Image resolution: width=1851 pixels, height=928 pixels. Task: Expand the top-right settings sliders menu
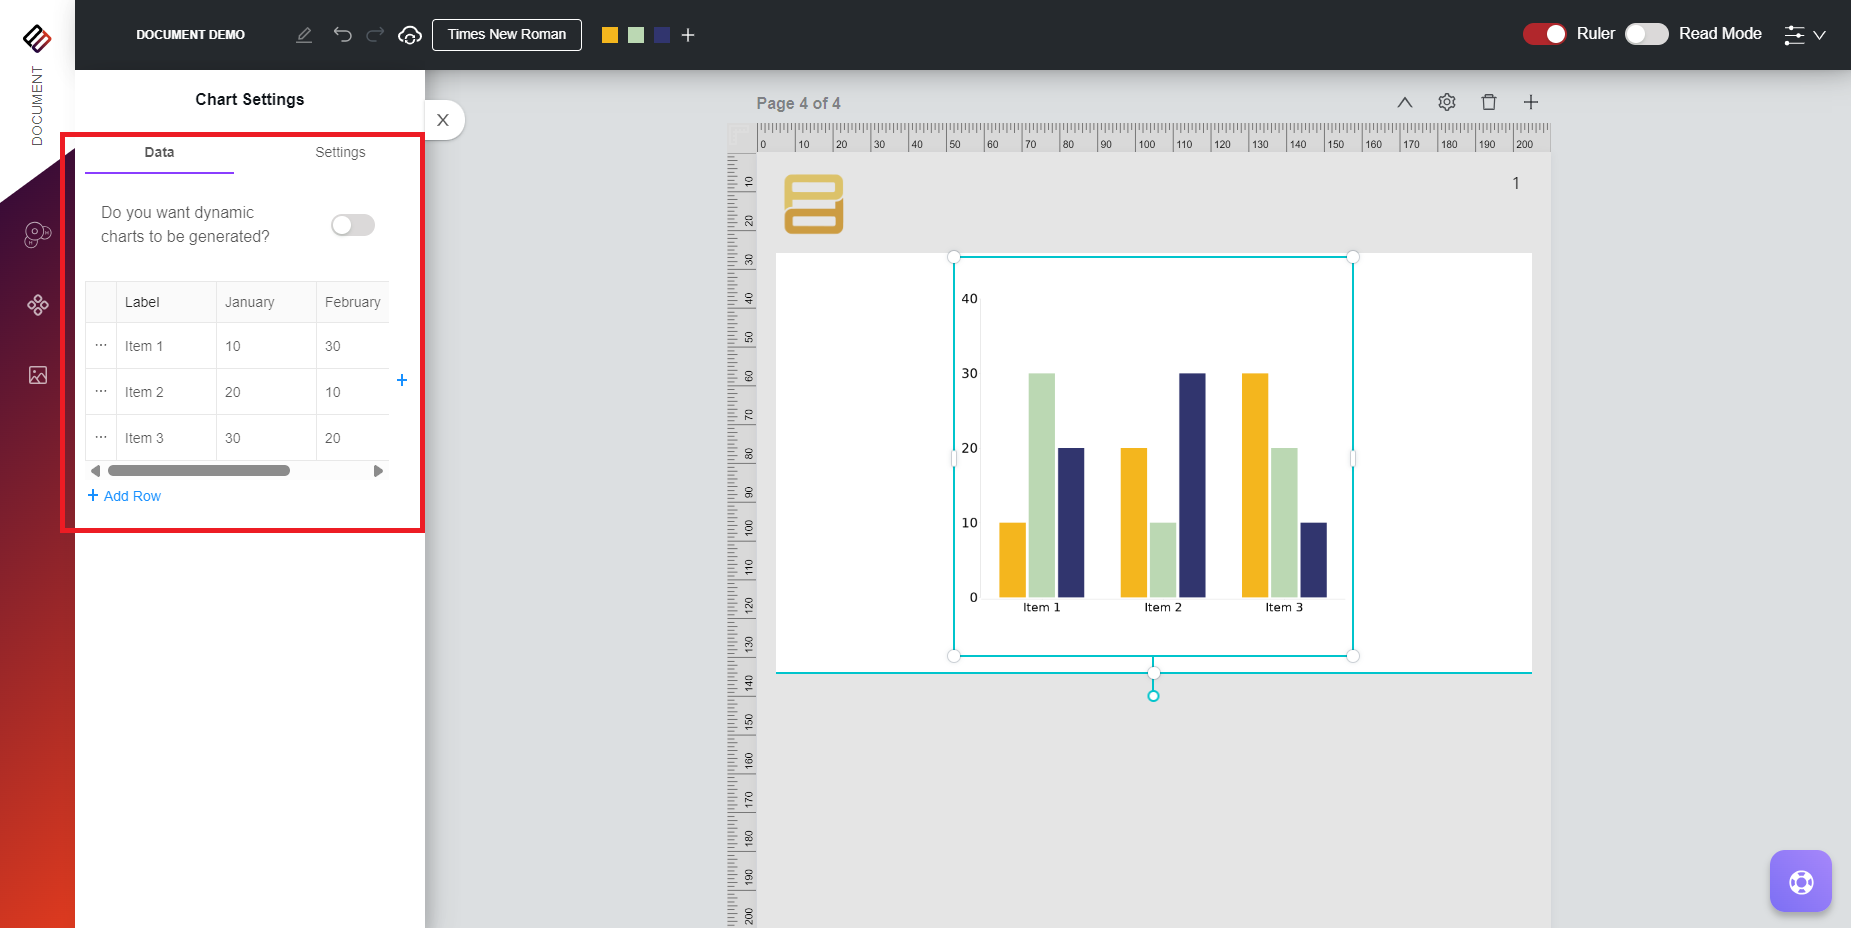tap(1804, 35)
